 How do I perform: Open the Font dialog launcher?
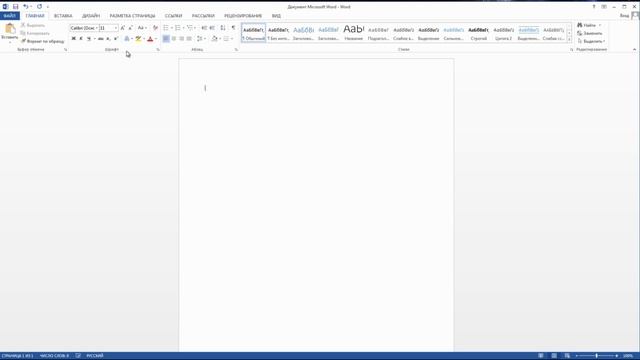tap(158, 50)
